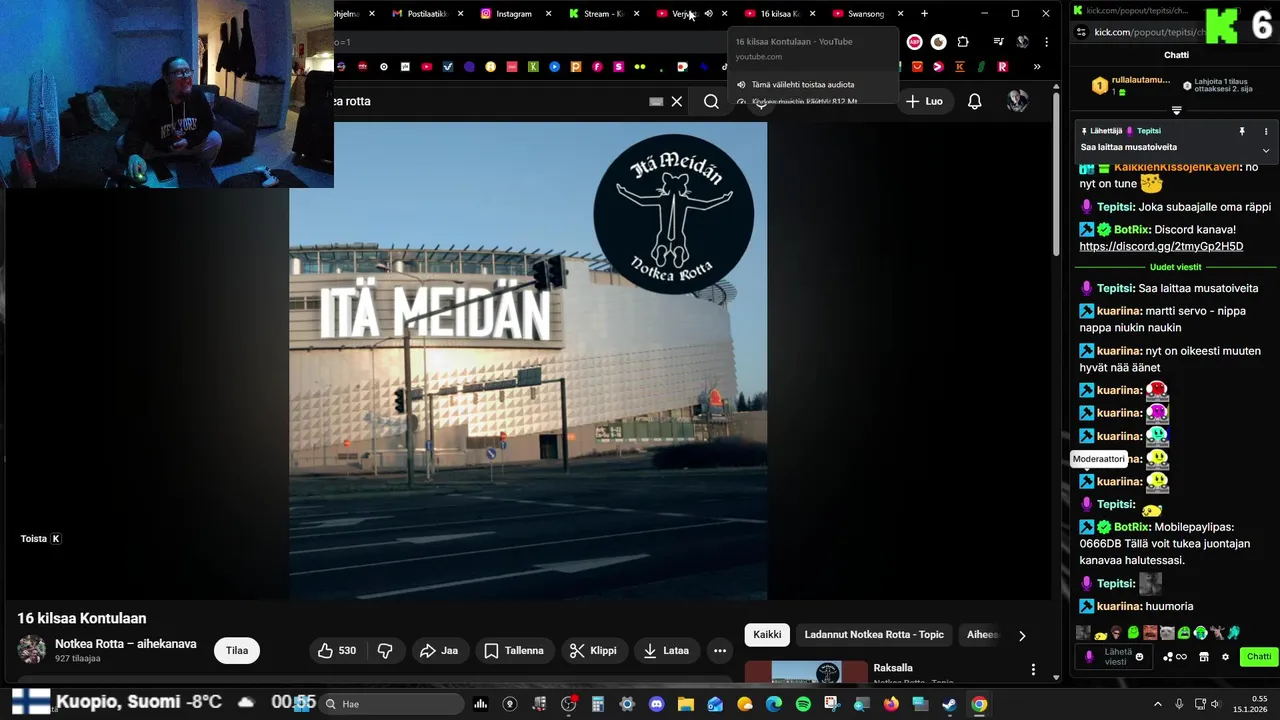Open YouTube notifications bell
The width and height of the screenshot is (1280, 720).
point(974,101)
